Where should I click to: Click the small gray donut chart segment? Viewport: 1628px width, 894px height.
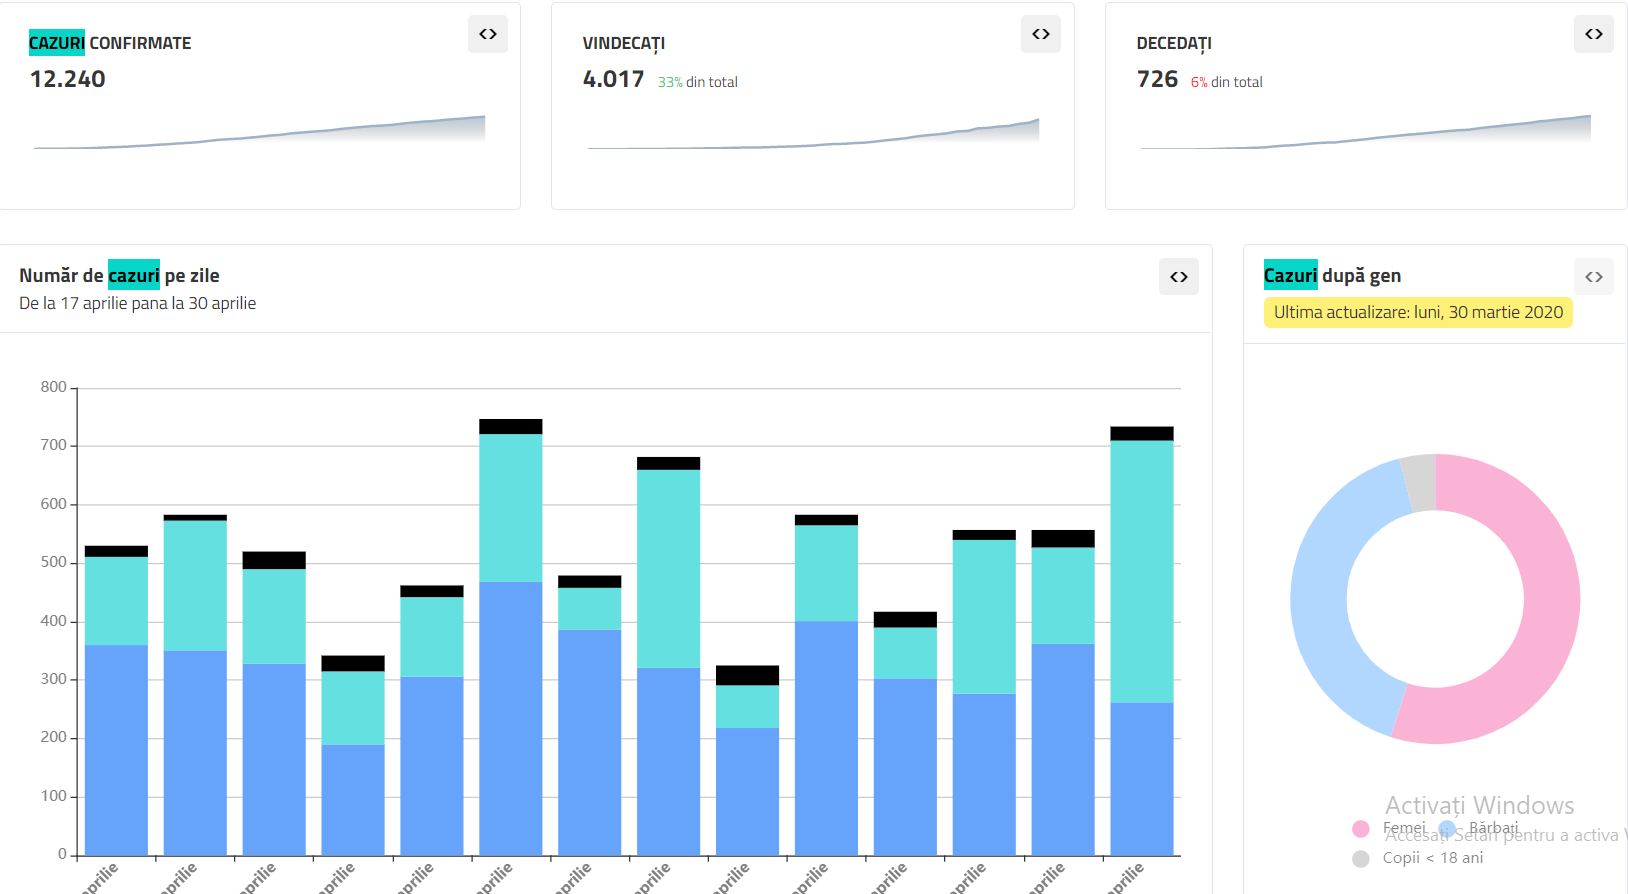(x=1420, y=482)
